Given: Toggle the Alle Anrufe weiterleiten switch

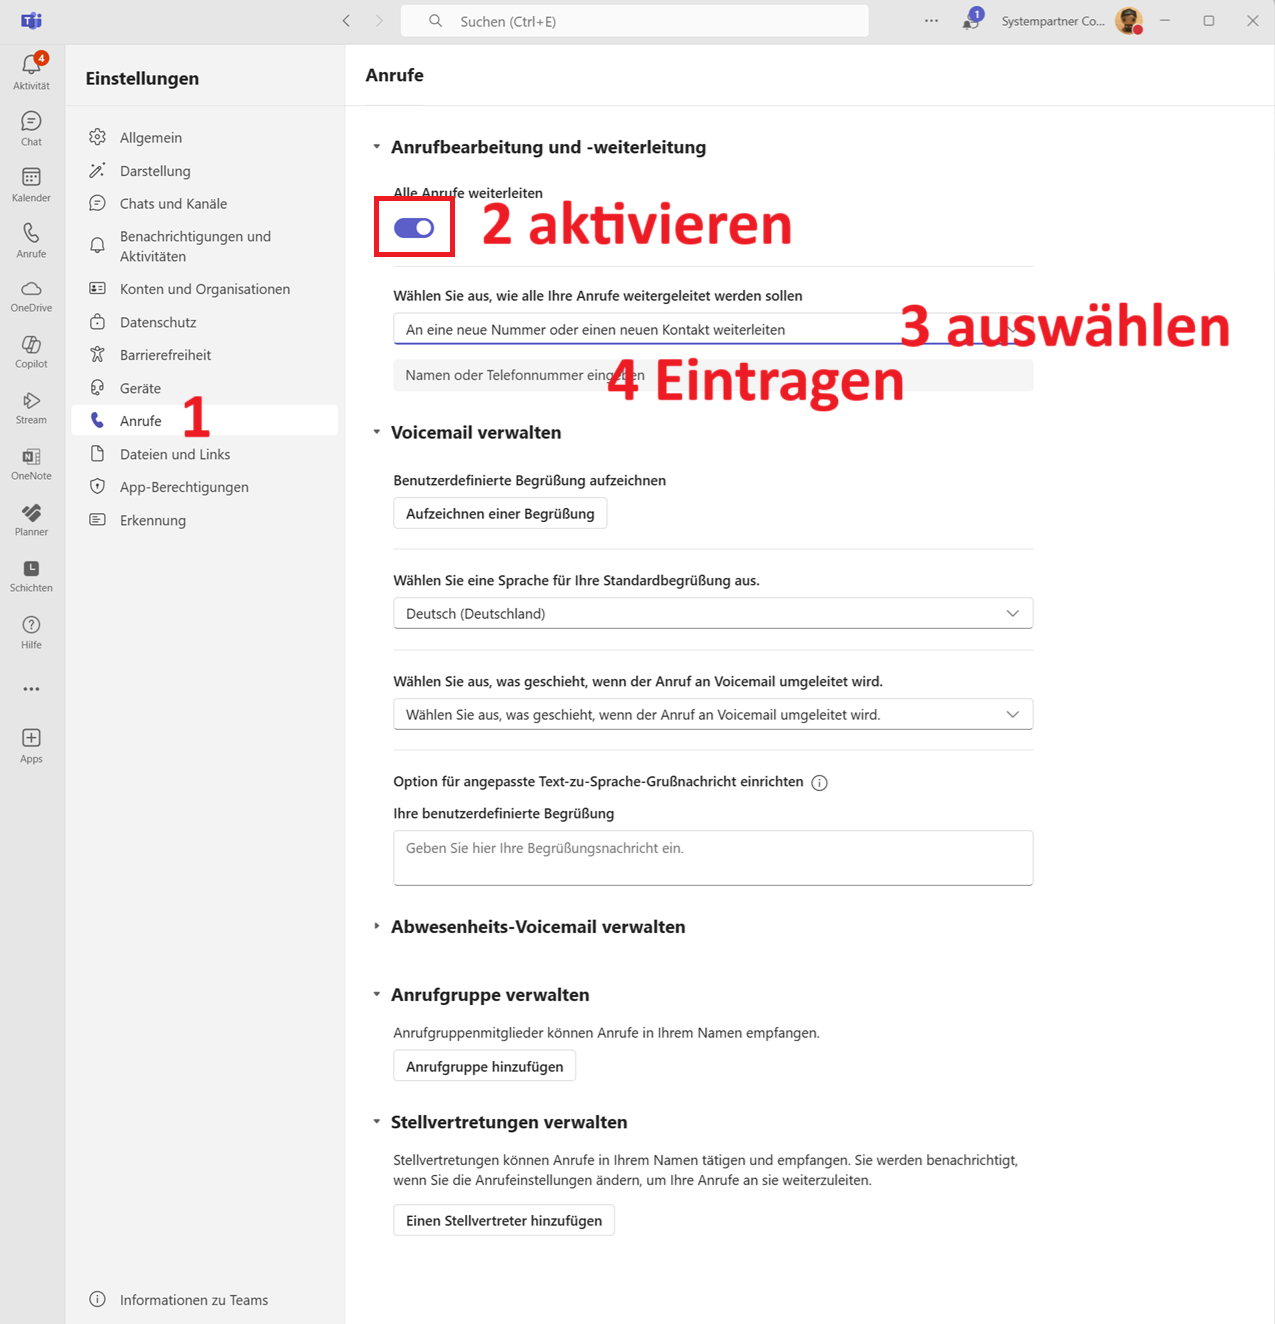Looking at the screenshot, I should point(414,228).
